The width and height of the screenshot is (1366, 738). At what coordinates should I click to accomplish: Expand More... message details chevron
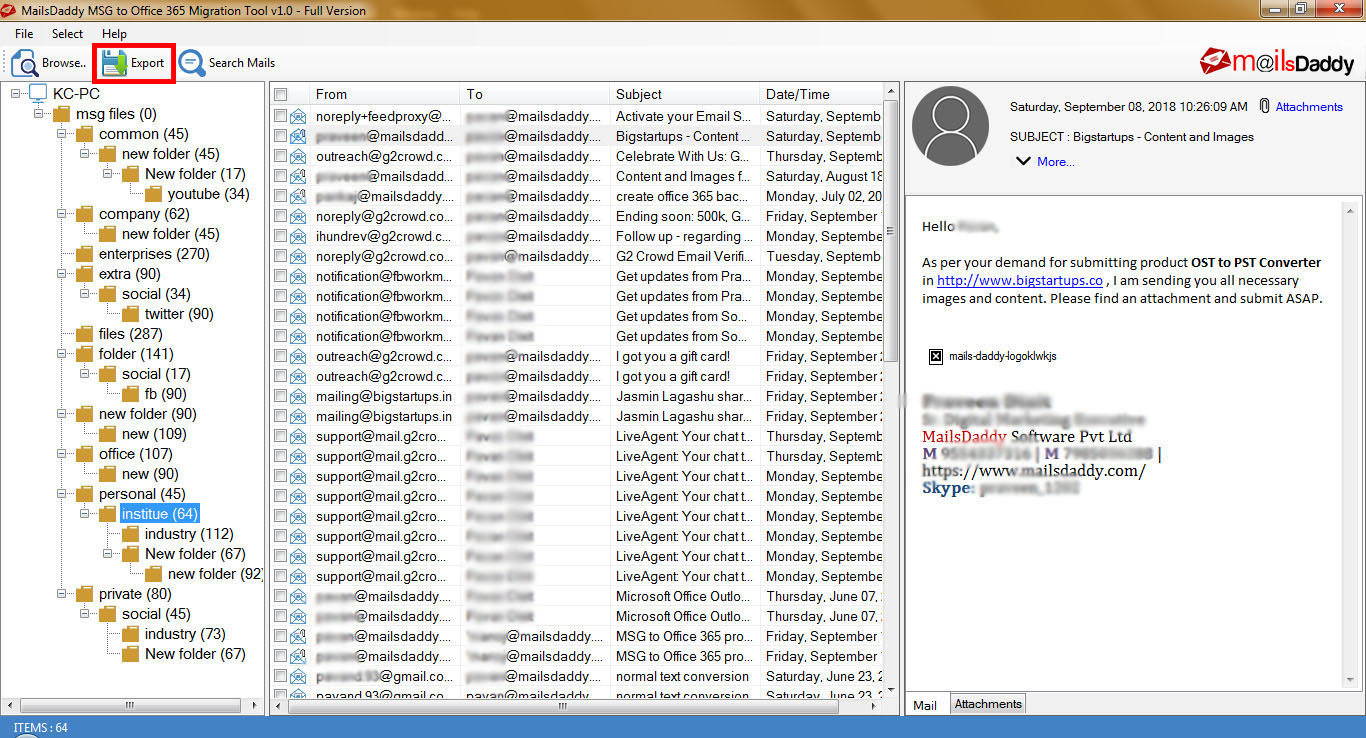click(1023, 161)
